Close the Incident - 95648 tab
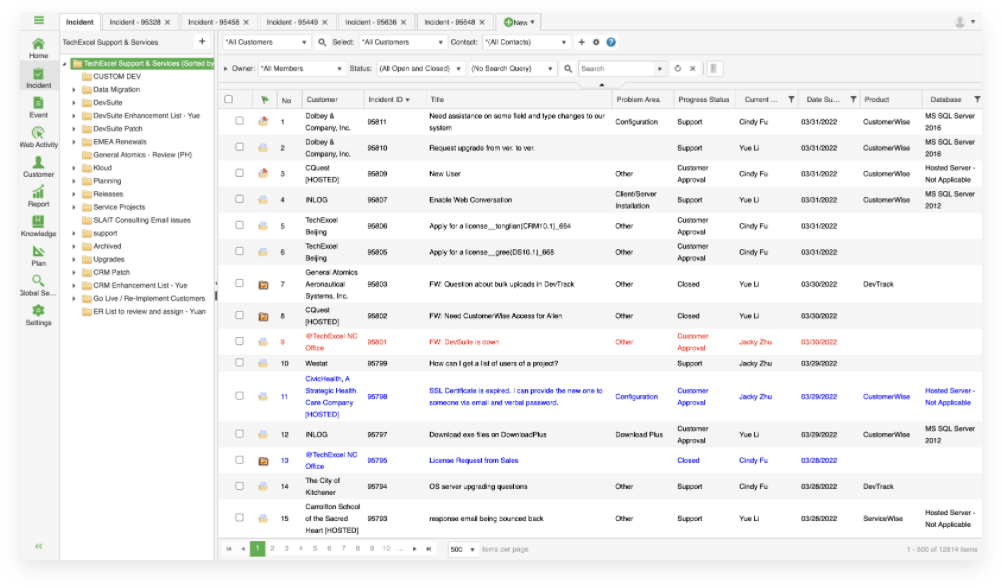Image resolution: width=1002 pixels, height=588 pixels. (x=482, y=22)
